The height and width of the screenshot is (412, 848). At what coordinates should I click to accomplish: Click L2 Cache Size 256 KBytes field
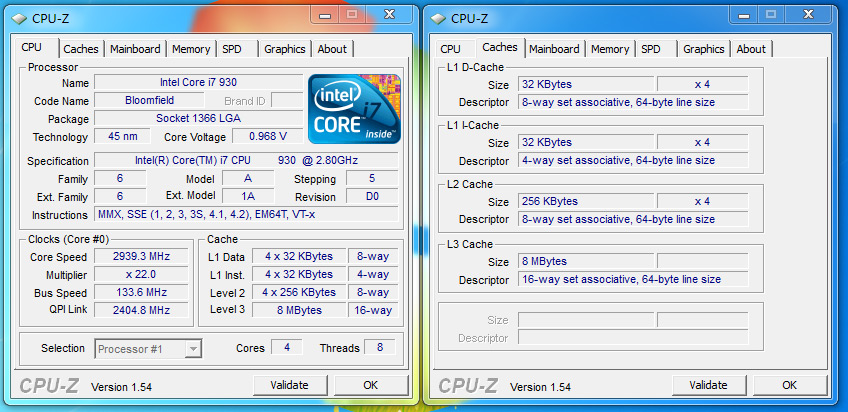tap(586, 201)
